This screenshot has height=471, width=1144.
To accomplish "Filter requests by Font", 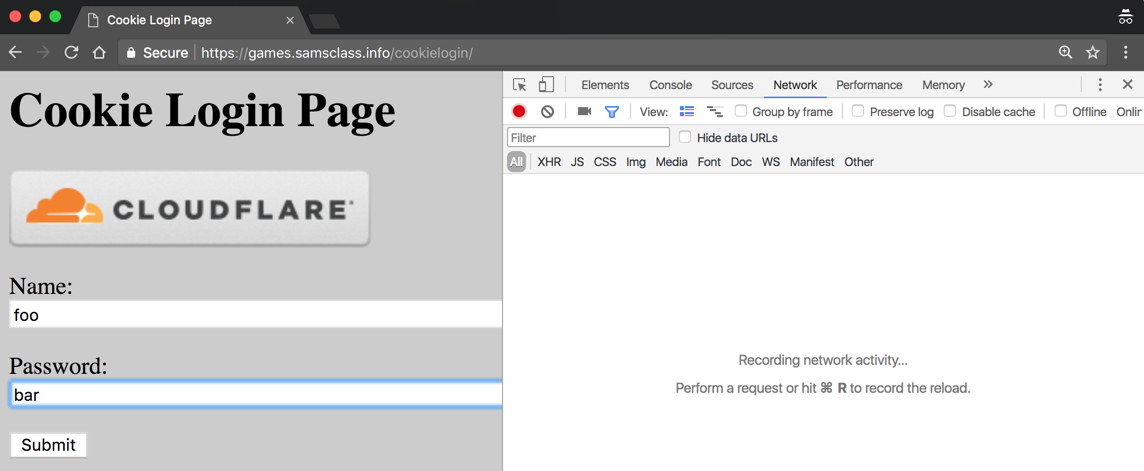I will point(709,162).
